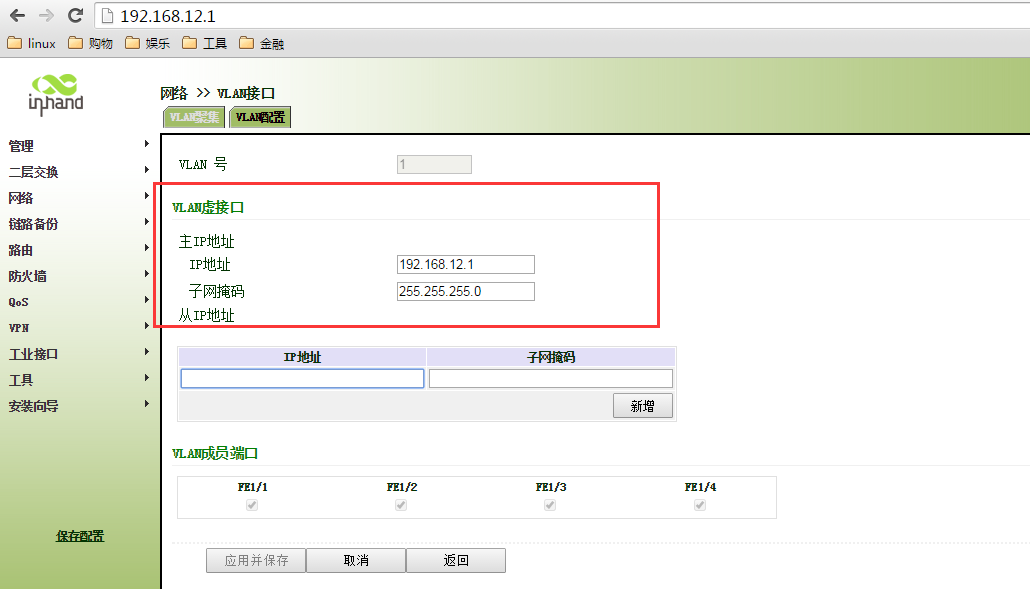This screenshot has width=1030, height=589.
Task: Click the 保存配置 link
Action: 80,536
